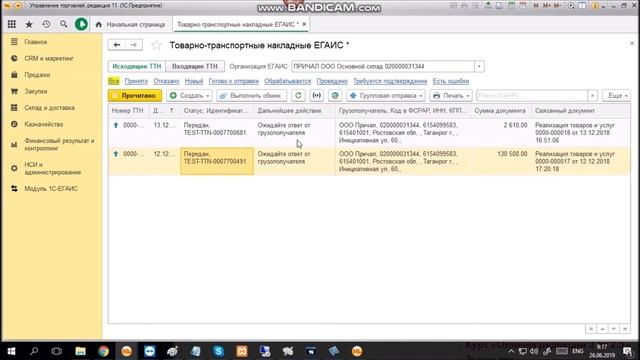Screen dimensions: 640x360
Task: Click the yellow info icon in title bar
Action: click(595, 6)
